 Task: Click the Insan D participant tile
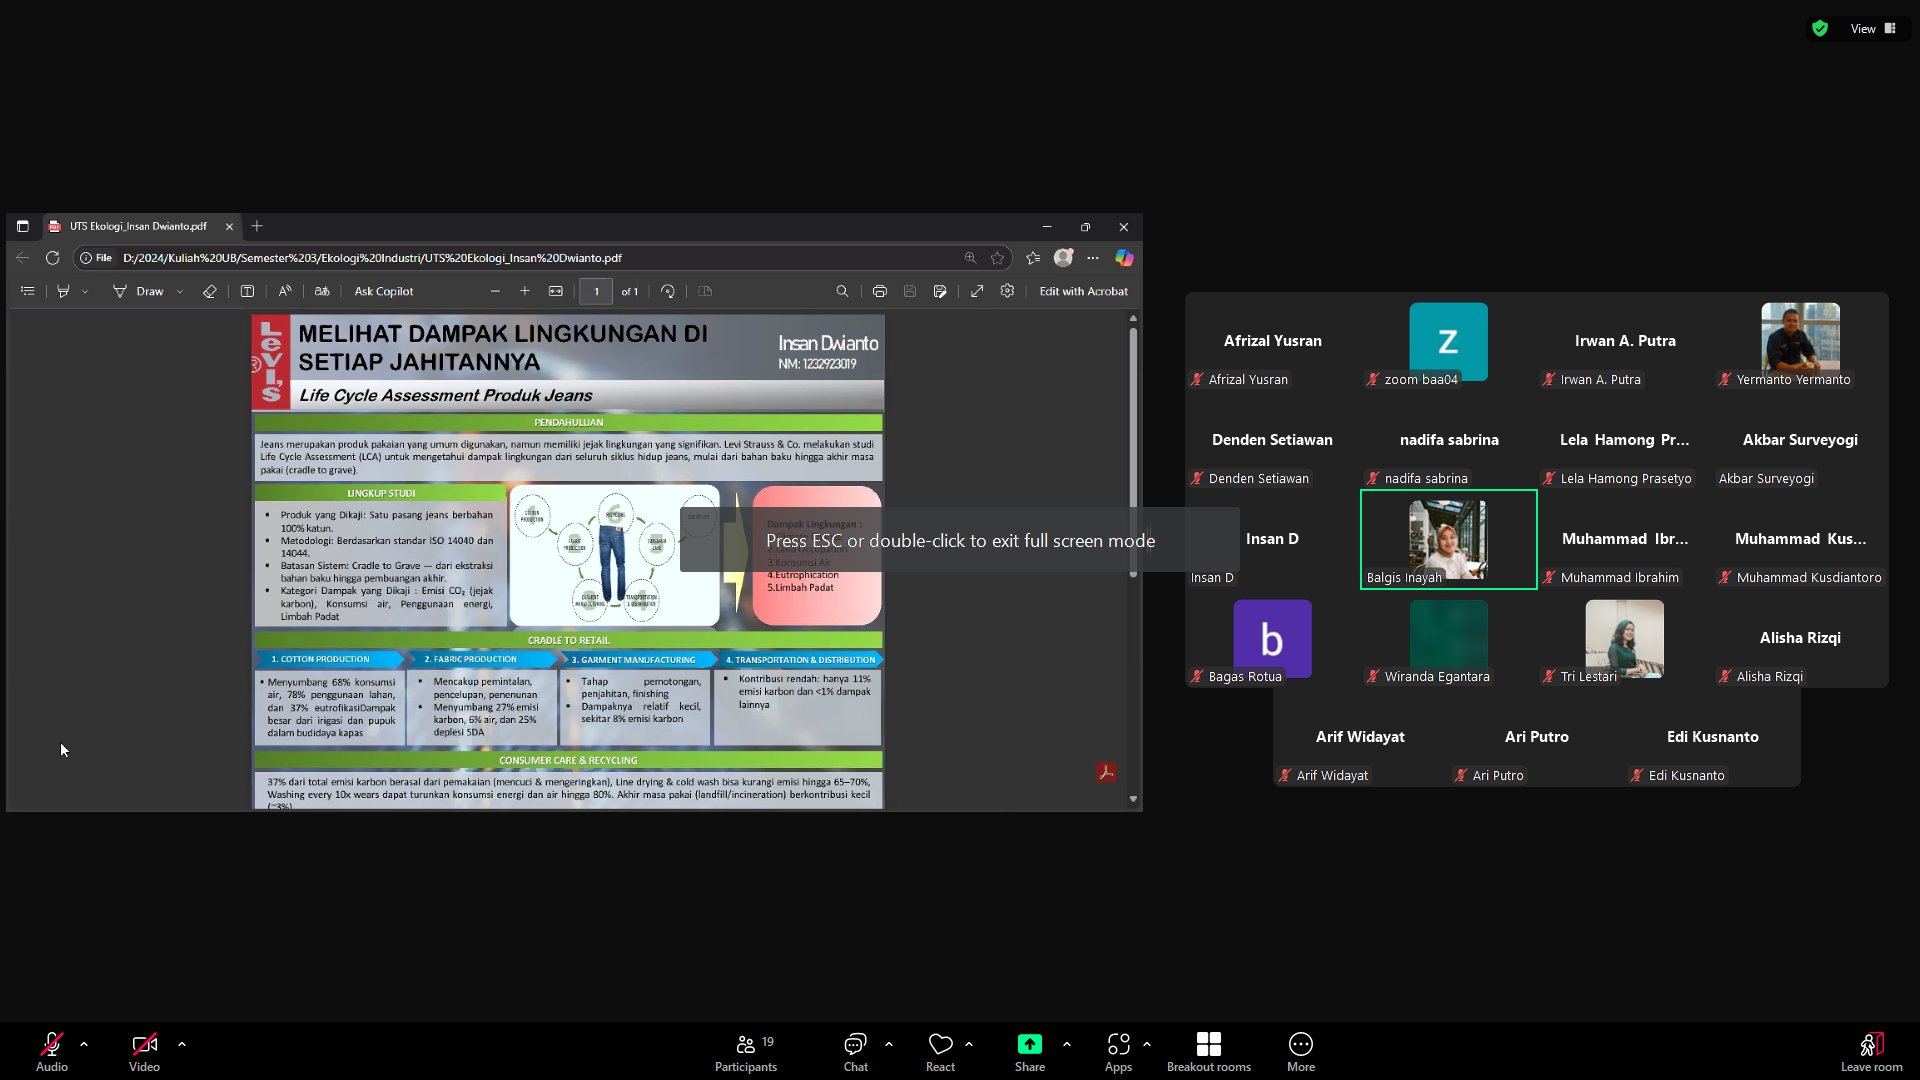pyautogui.click(x=1273, y=540)
